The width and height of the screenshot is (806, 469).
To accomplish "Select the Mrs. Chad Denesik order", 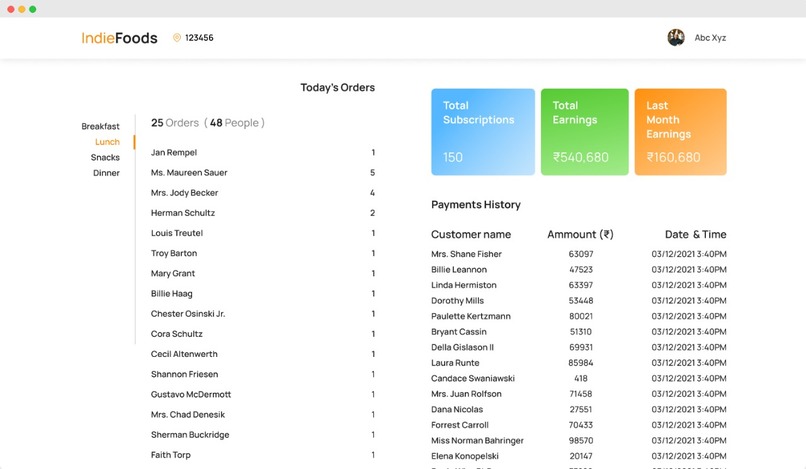I will [263, 414].
